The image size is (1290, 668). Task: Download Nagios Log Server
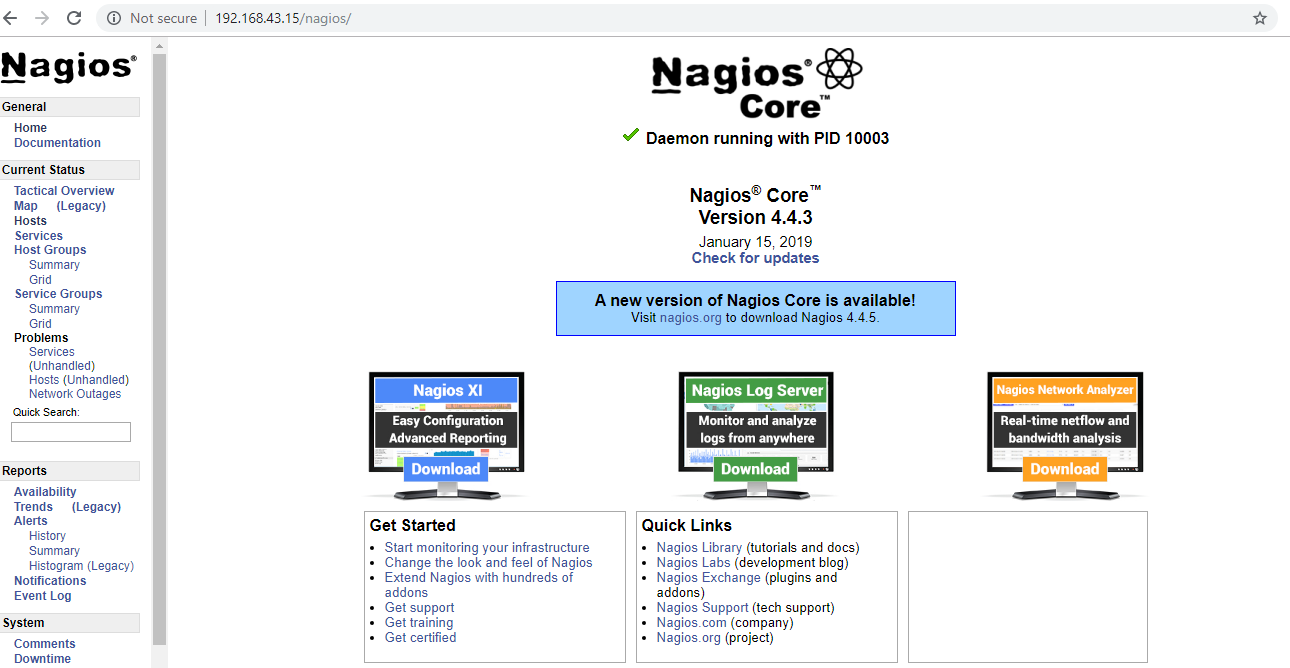(x=755, y=468)
